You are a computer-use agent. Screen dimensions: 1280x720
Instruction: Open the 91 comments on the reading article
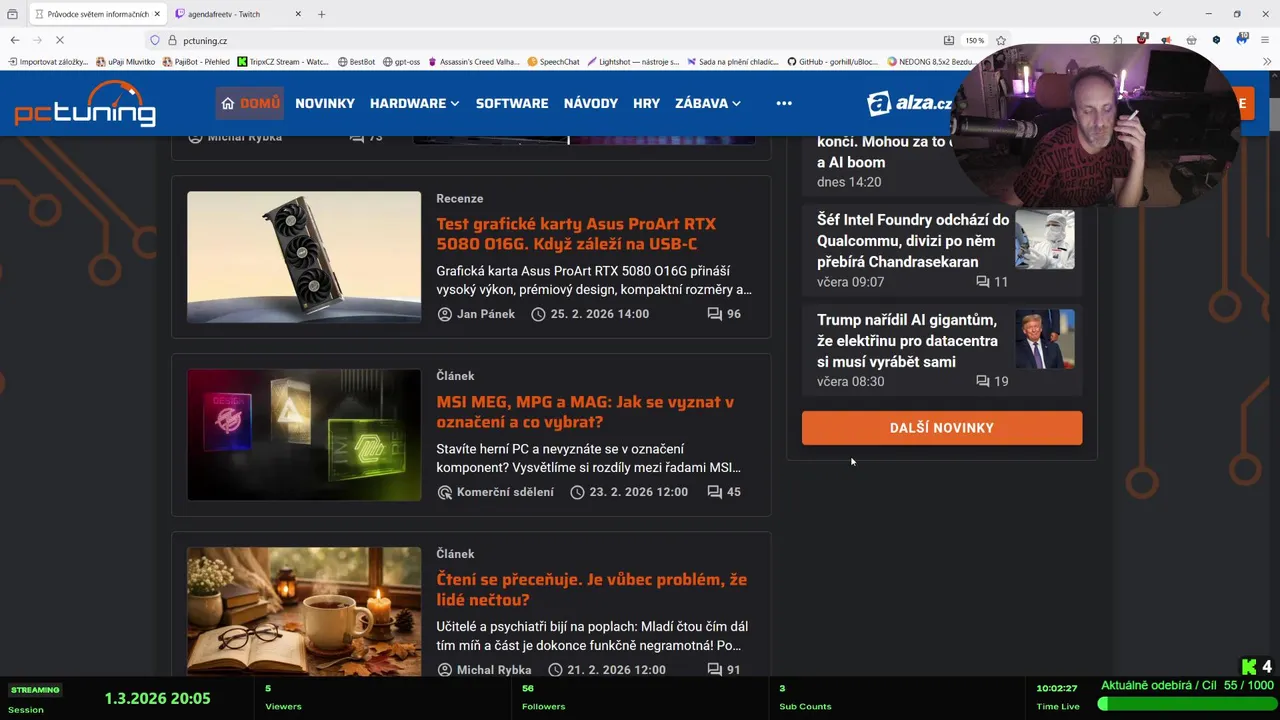[724, 670]
